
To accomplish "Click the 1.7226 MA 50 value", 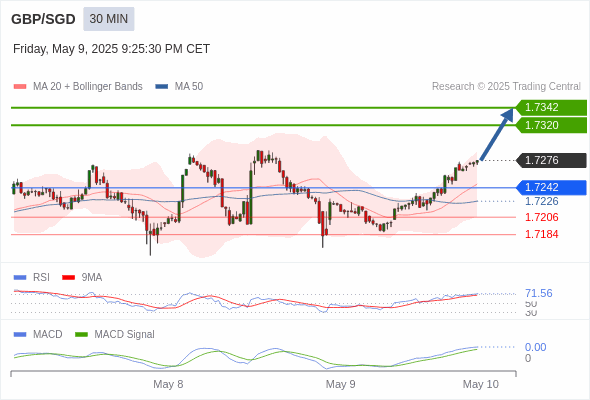I will click(x=541, y=201).
